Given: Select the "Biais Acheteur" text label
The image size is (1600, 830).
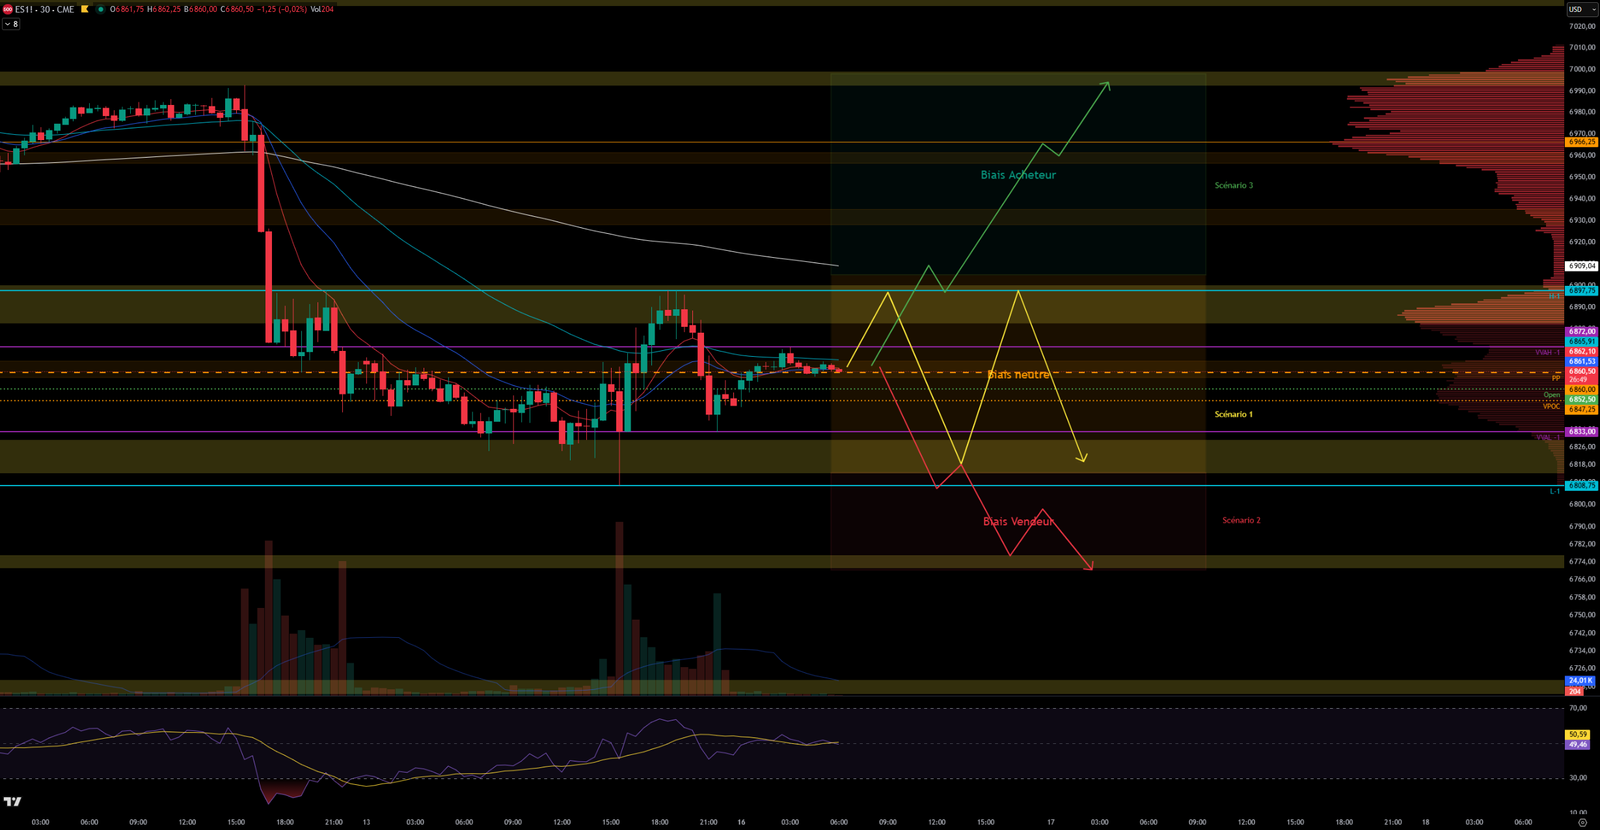Looking at the screenshot, I should (1017, 175).
